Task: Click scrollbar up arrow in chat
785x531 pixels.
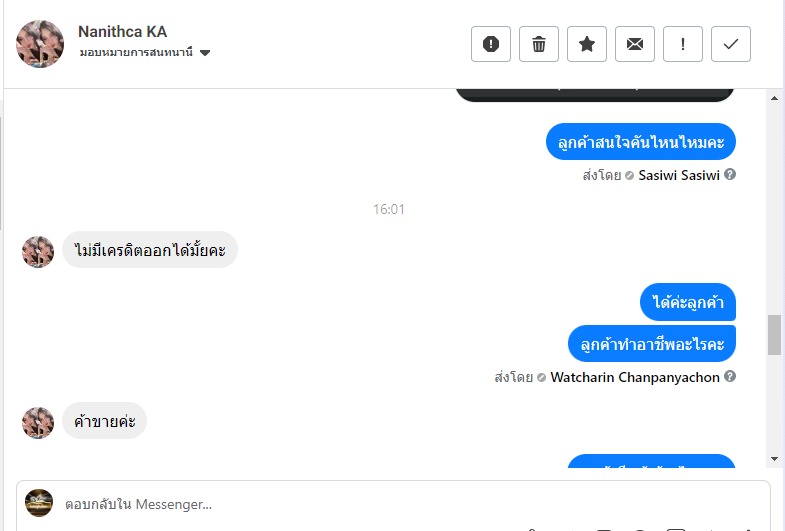Action: 774,98
